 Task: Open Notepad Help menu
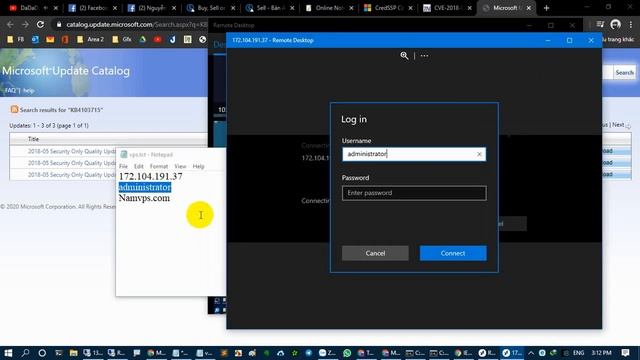198,167
